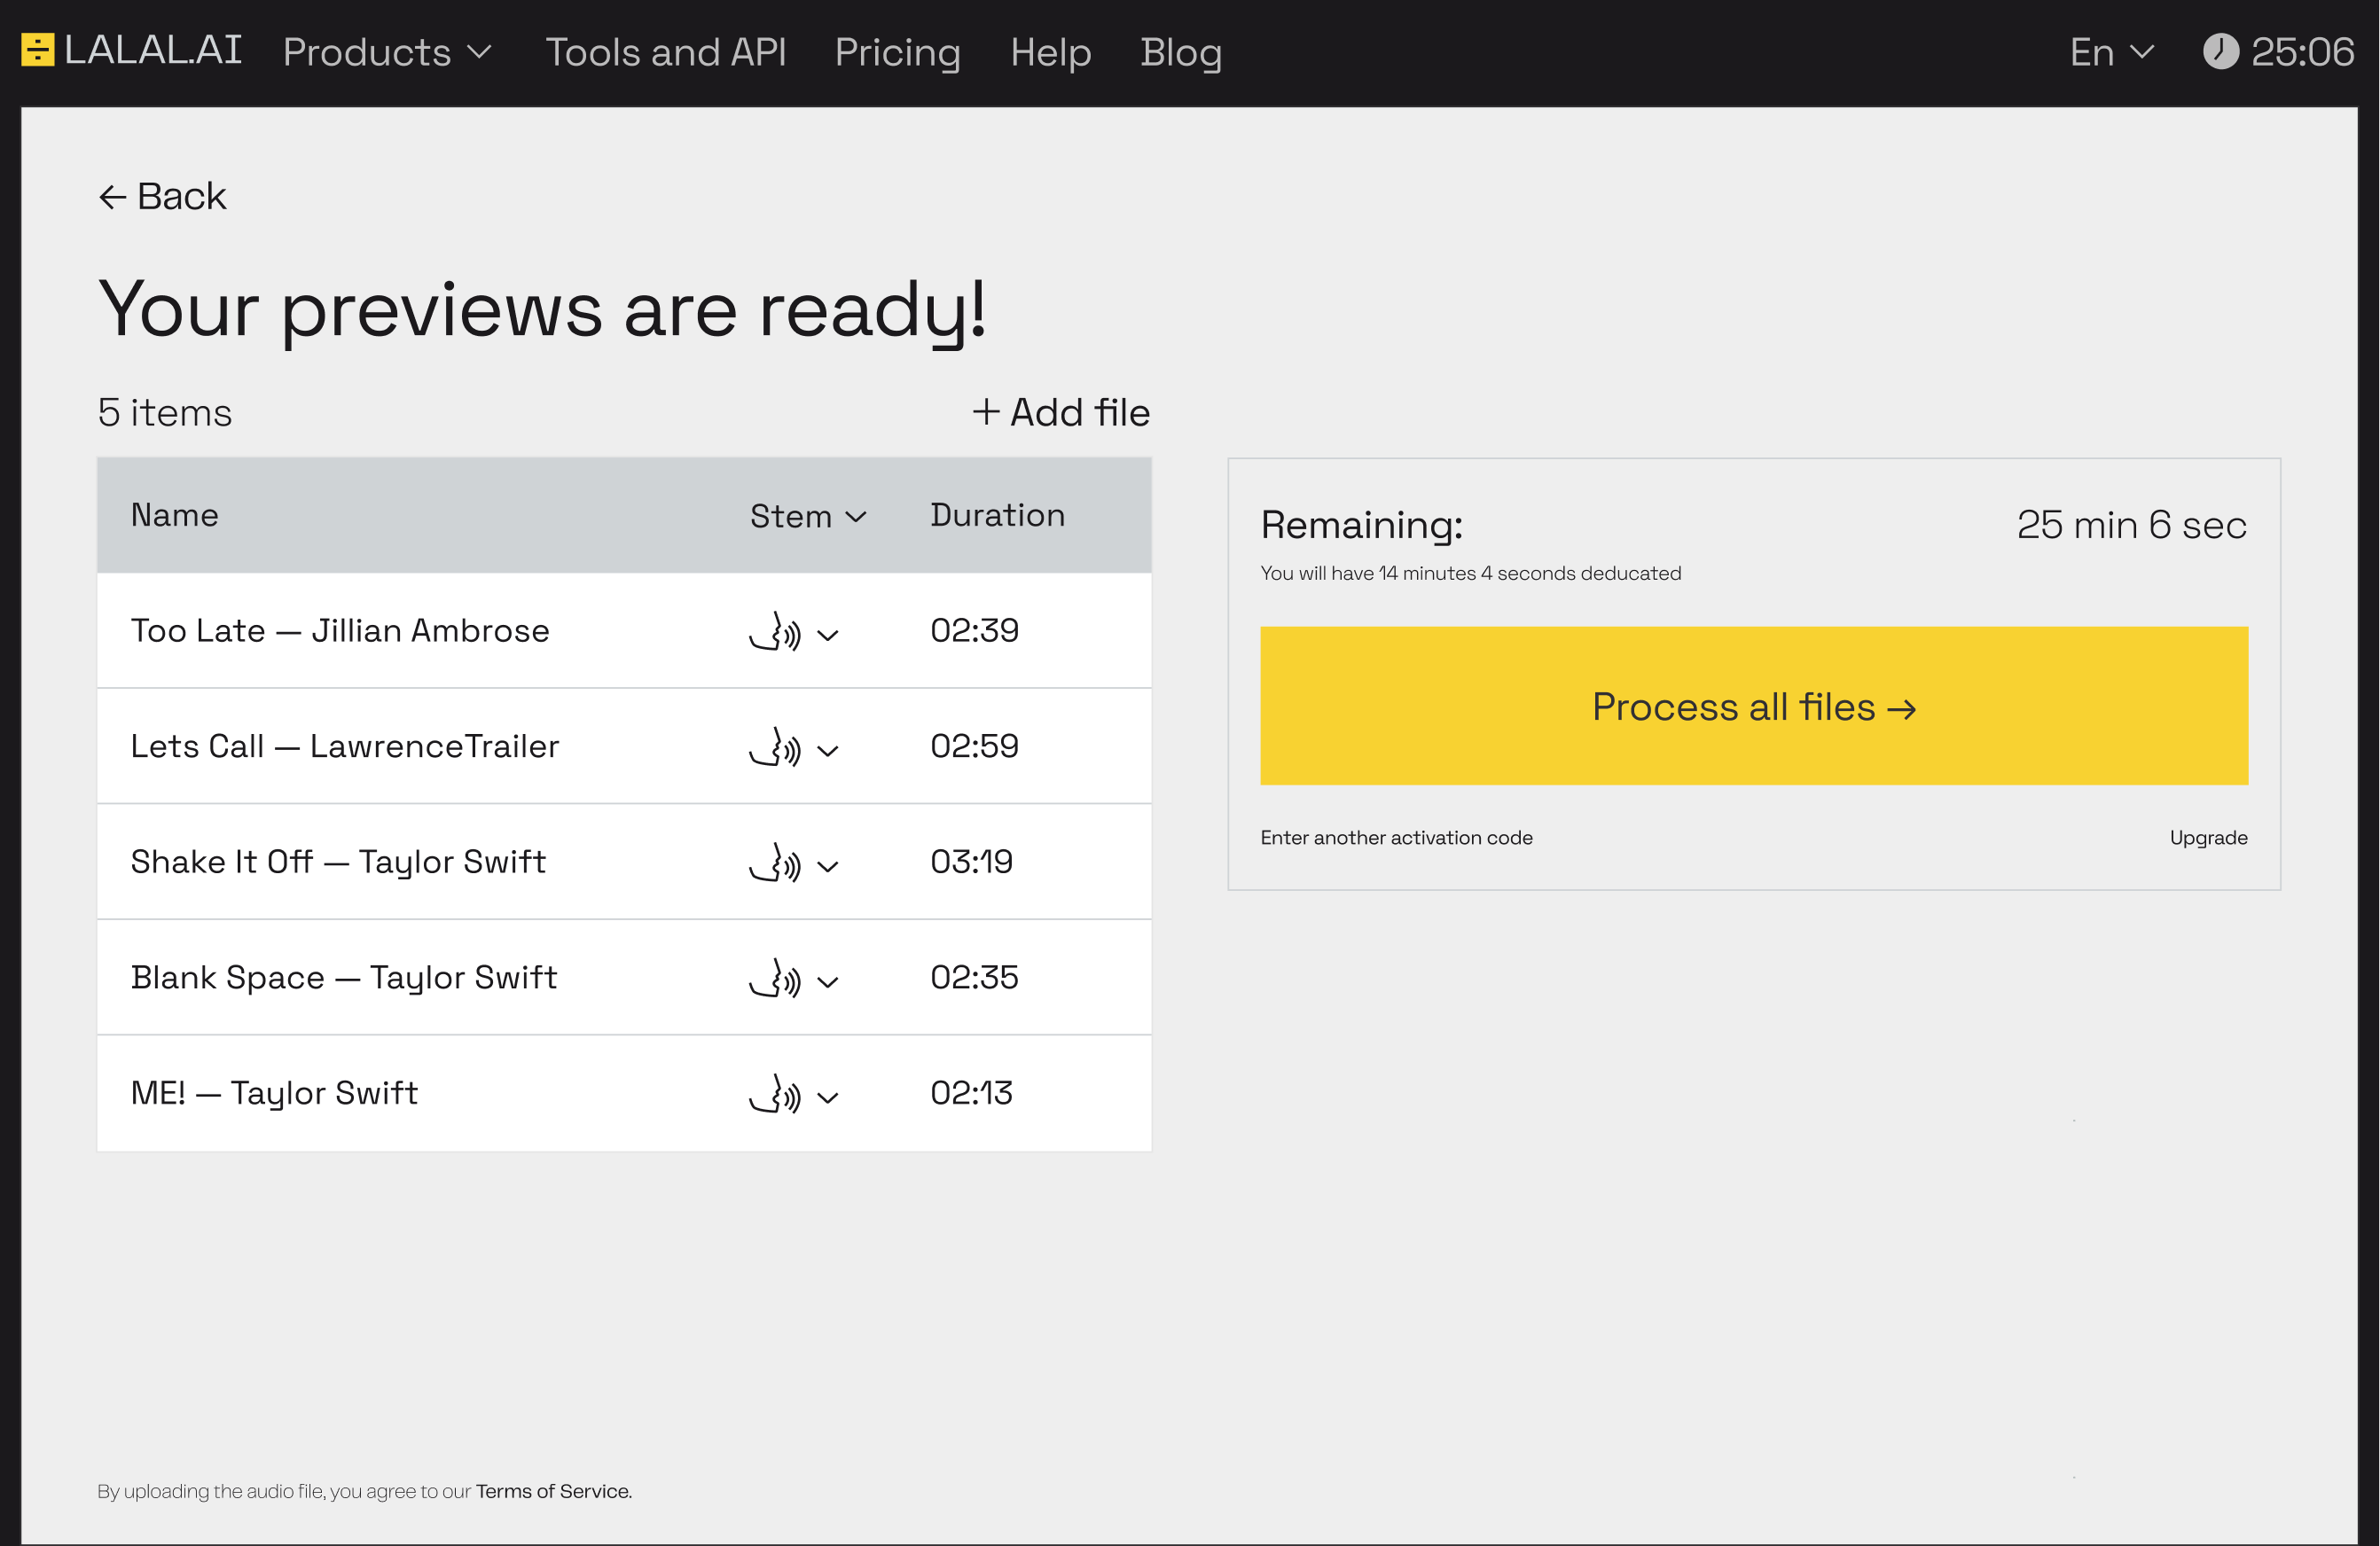Click Add file to upload more
The height and width of the screenshot is (1546, 2380).
pyautogui.click(x=1062, y=412)
